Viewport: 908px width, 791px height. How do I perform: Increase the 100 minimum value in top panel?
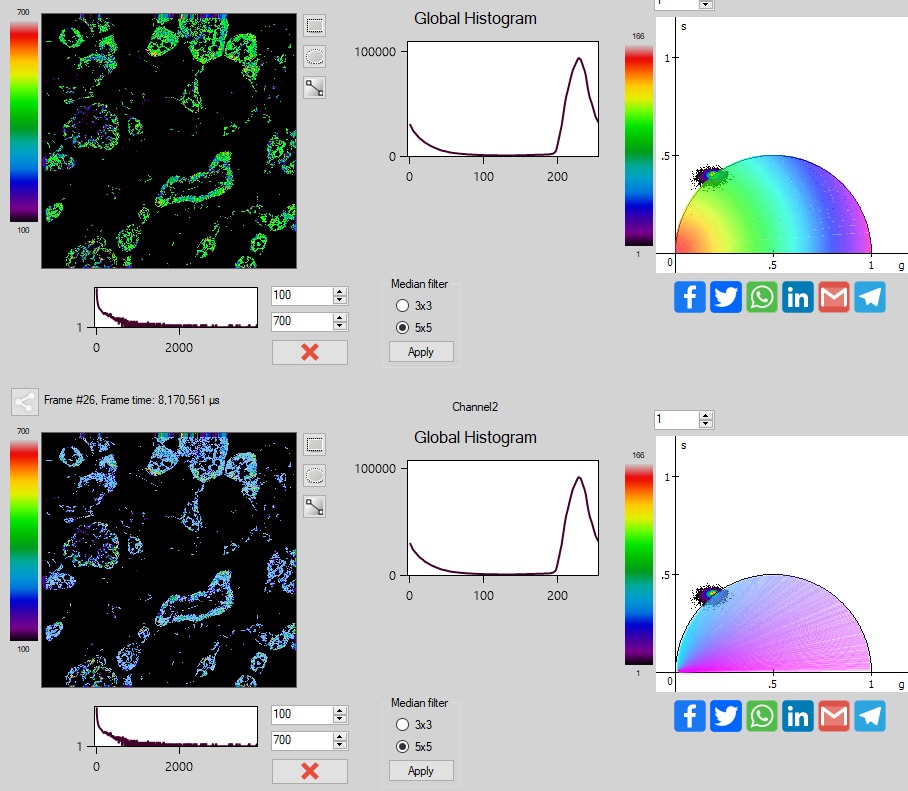[340, 291]
